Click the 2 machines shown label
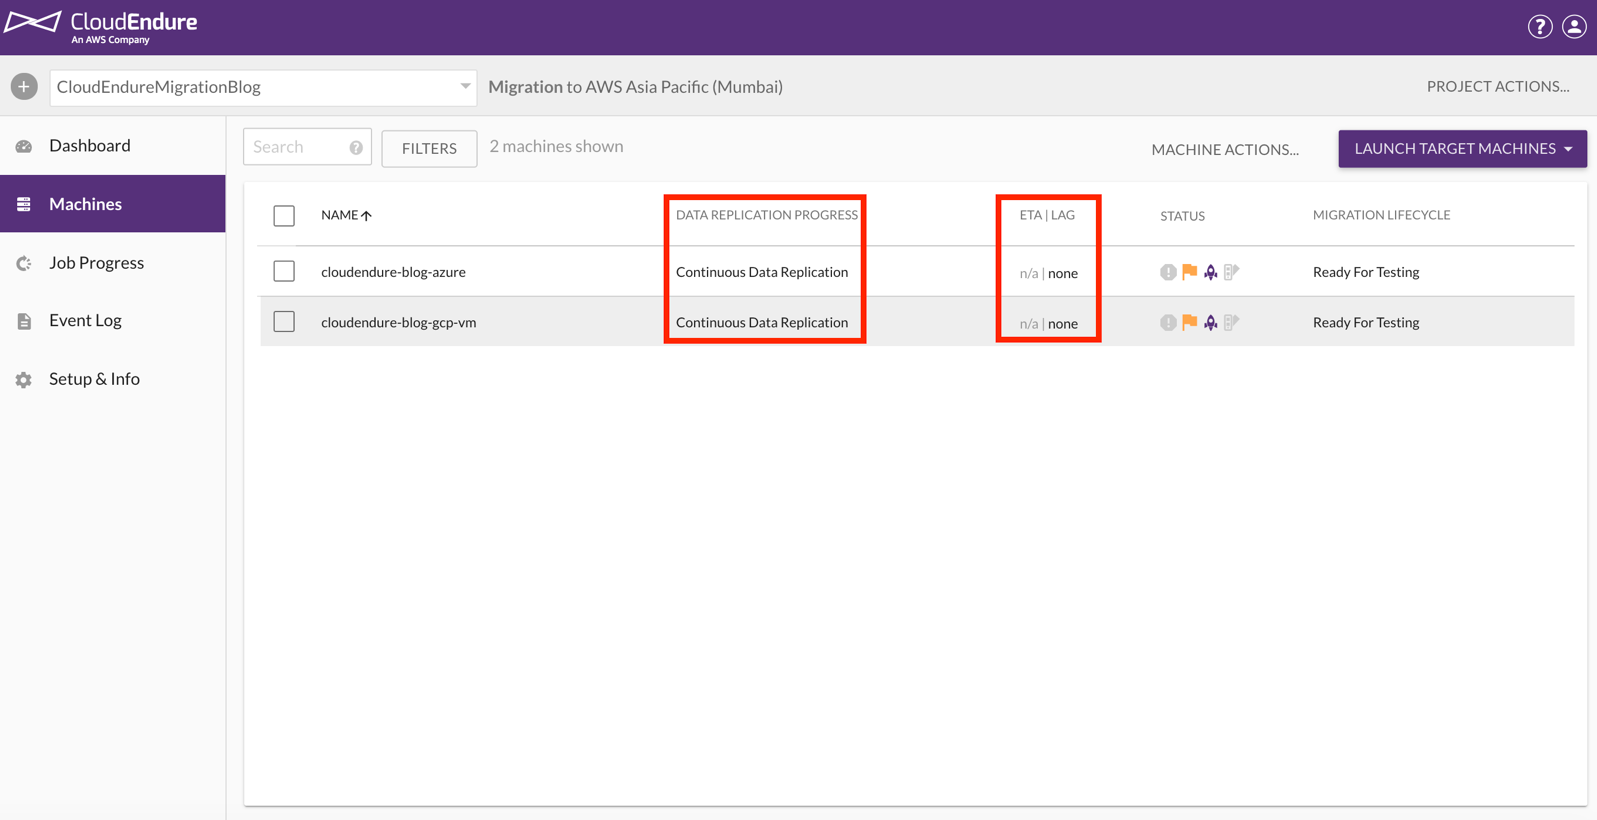Image resolution: width=1597 pixels, height=820 pixels. click(x=556, y=146)
